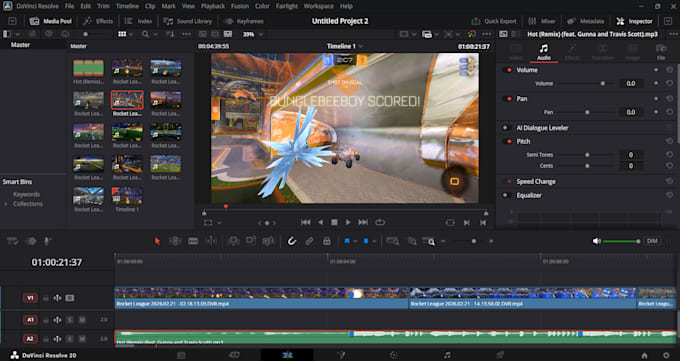Click the viewer Loop playback icon
This screenshot has width=680, height=361.
coord(380,222)
